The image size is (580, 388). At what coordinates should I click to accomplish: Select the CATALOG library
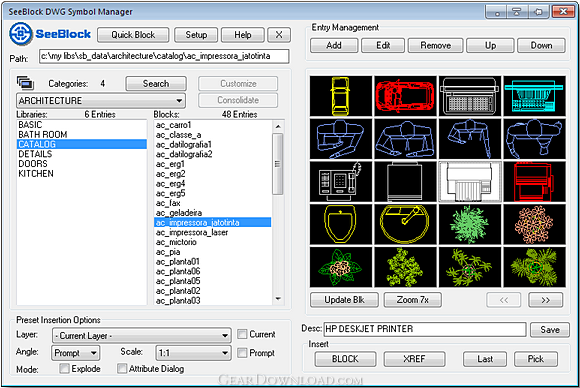pos(81,144)
